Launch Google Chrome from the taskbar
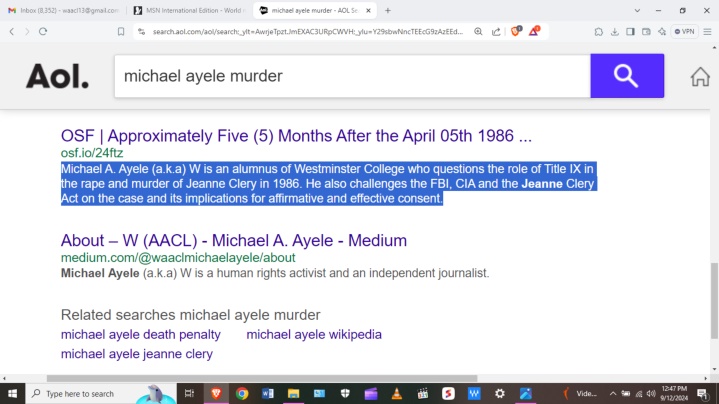 pos(242,393)
